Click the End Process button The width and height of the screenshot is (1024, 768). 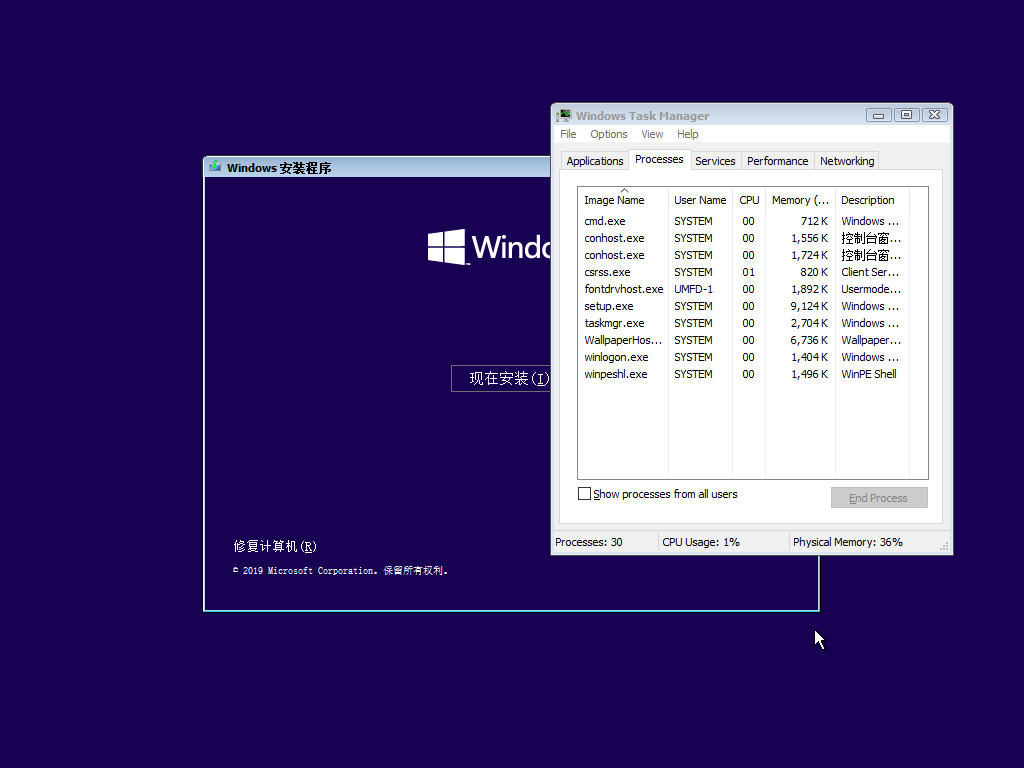click(879, 498)
